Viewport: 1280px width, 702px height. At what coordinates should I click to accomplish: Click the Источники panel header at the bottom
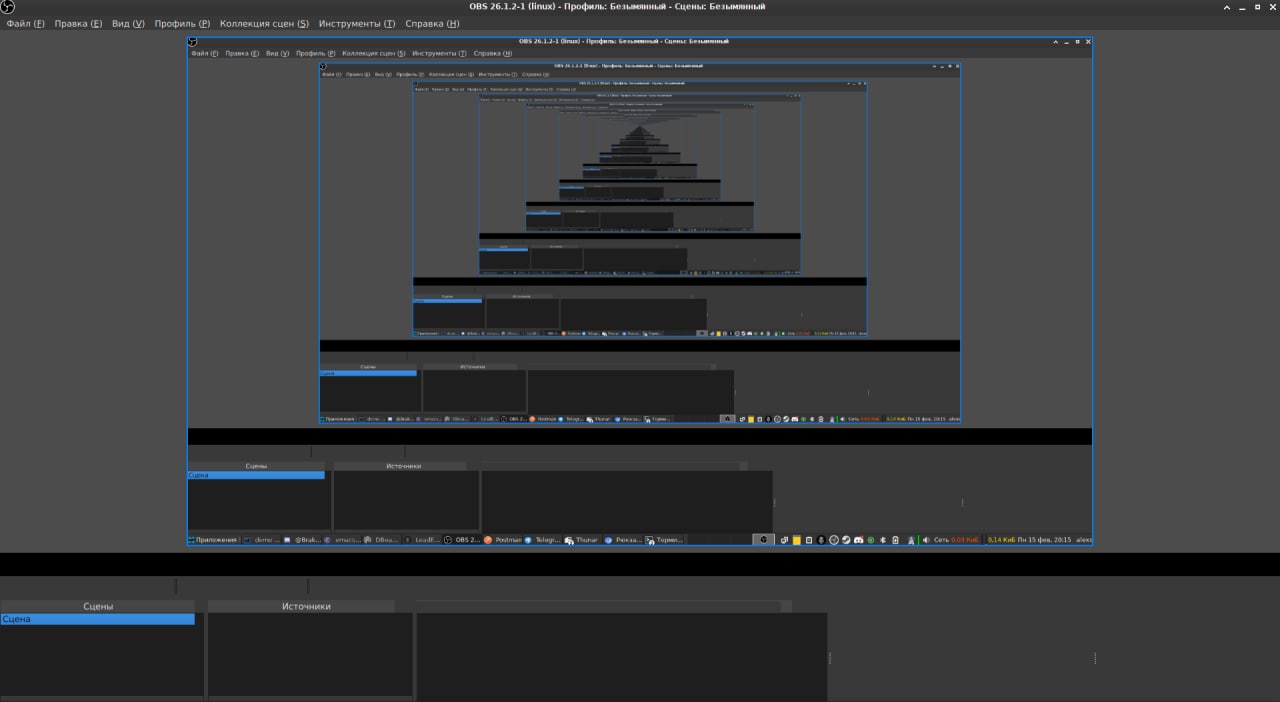tap(306, 606)
